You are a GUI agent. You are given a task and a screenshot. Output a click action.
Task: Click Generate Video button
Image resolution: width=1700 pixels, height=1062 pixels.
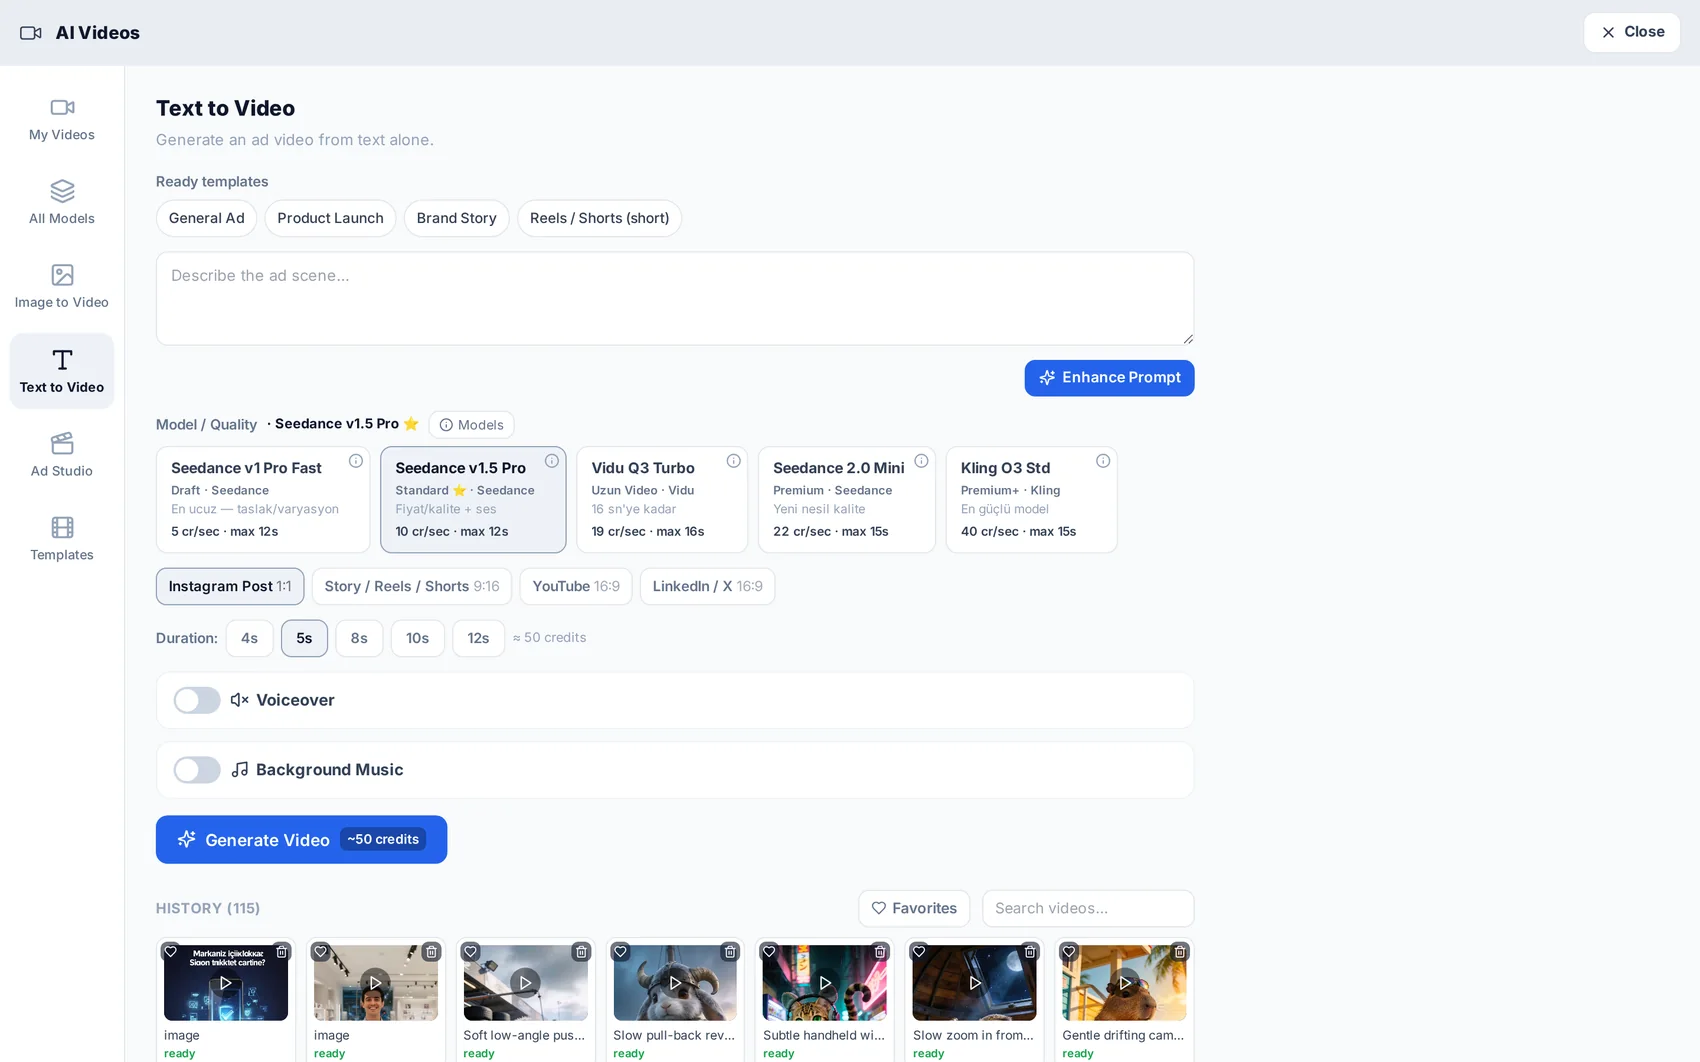pos(301,840)
